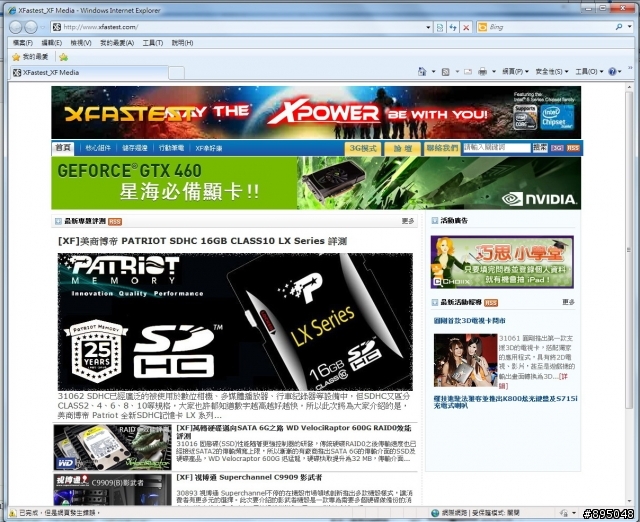640x522 pixels.
Task: Open the recent pages dropdown arrow
Action: (x=43, y=27)
